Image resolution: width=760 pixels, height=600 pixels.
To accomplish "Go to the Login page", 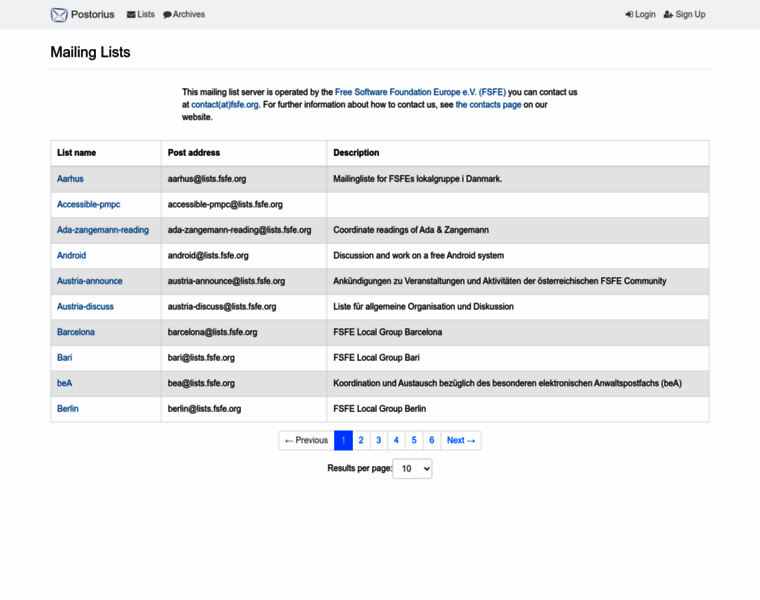I will point(640,15).
